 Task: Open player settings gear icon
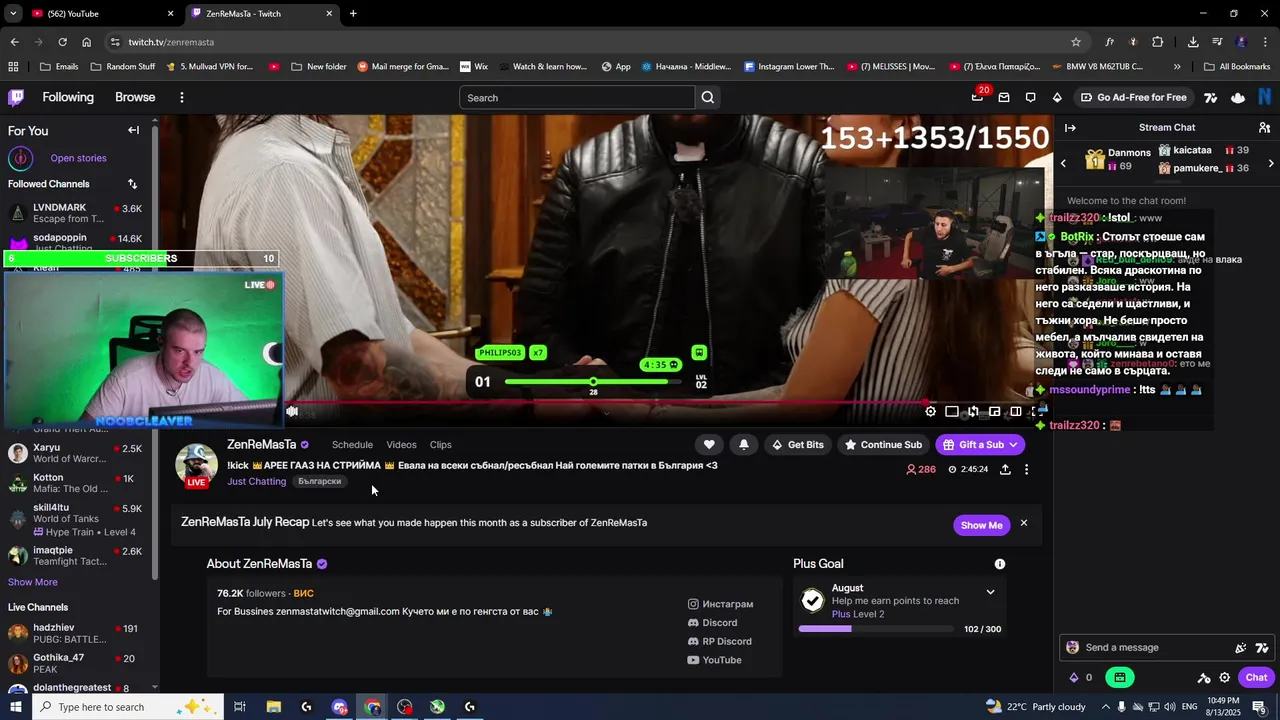pos(930,411)
